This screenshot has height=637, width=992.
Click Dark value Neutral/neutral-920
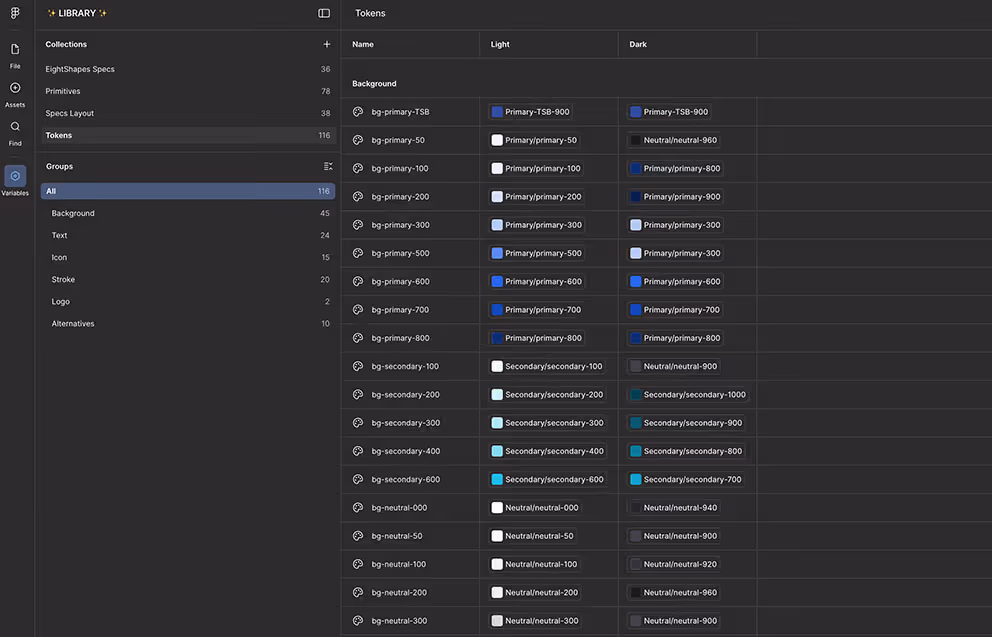point(674,564)
